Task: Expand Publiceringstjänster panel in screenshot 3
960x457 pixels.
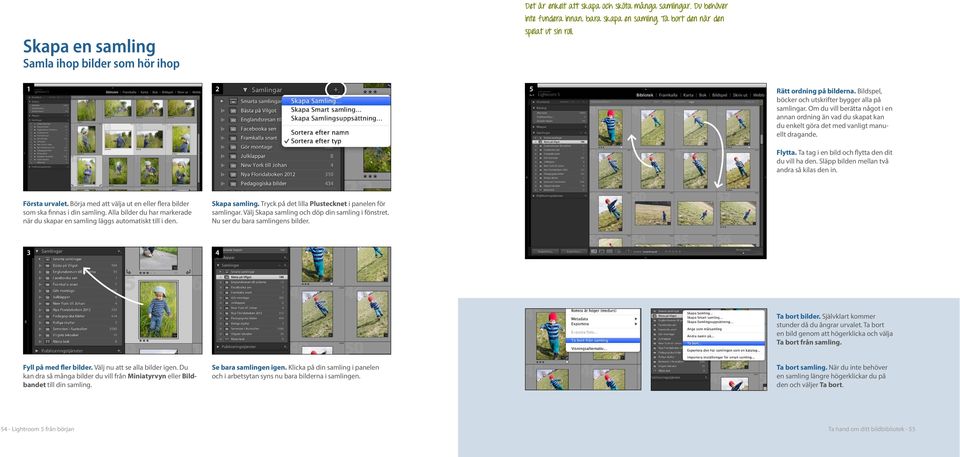Action: [x=37, y=351]
